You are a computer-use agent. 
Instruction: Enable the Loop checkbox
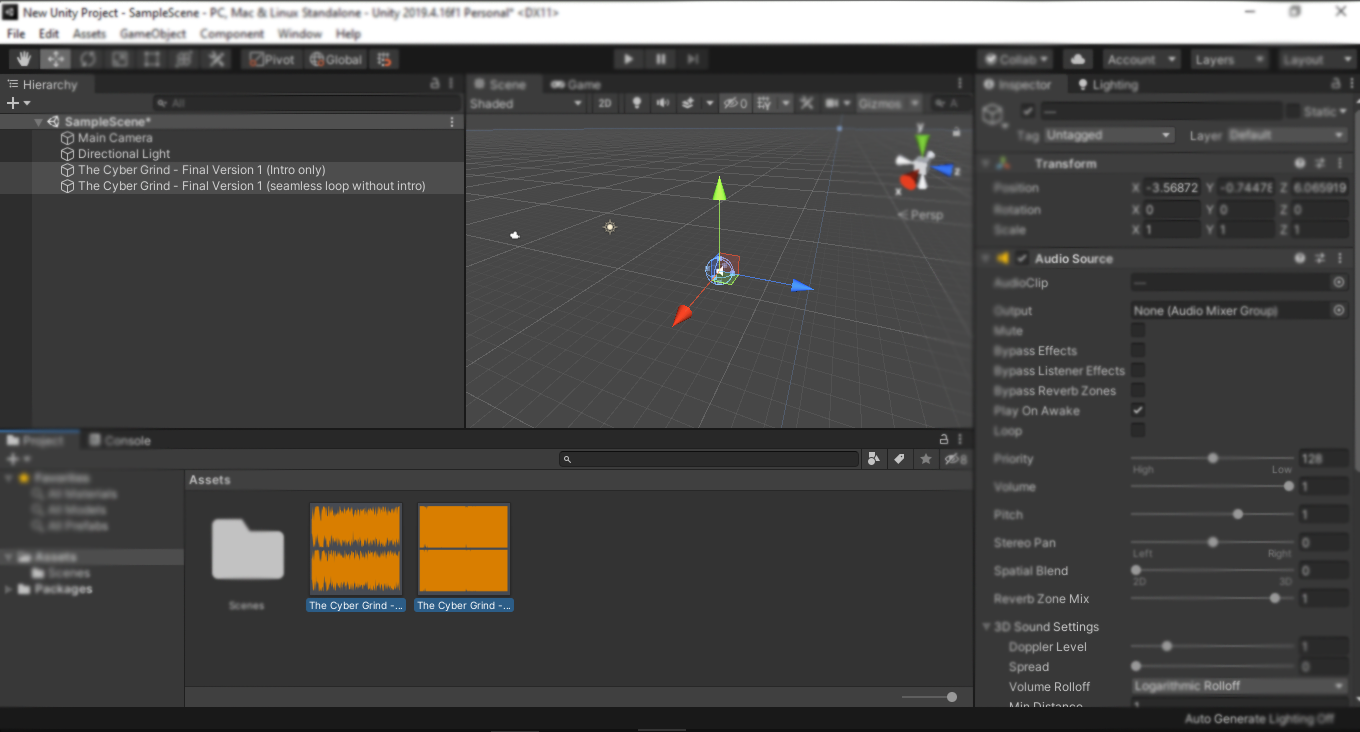pos(1138,430)
